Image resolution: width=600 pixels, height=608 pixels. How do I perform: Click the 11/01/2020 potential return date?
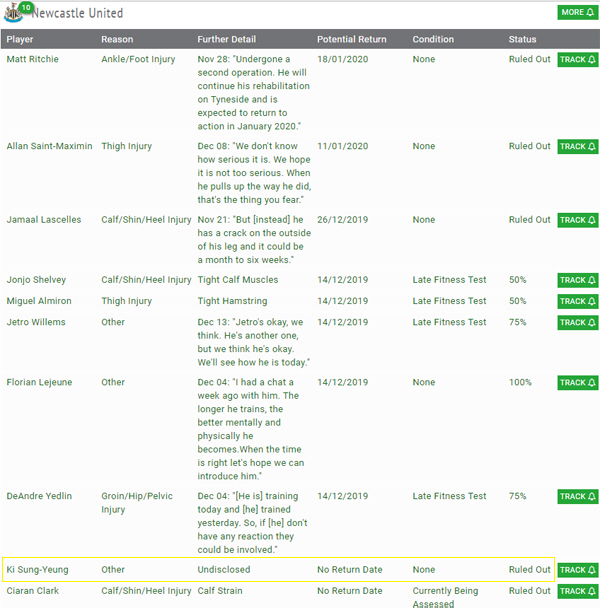(x=342, y=146)
